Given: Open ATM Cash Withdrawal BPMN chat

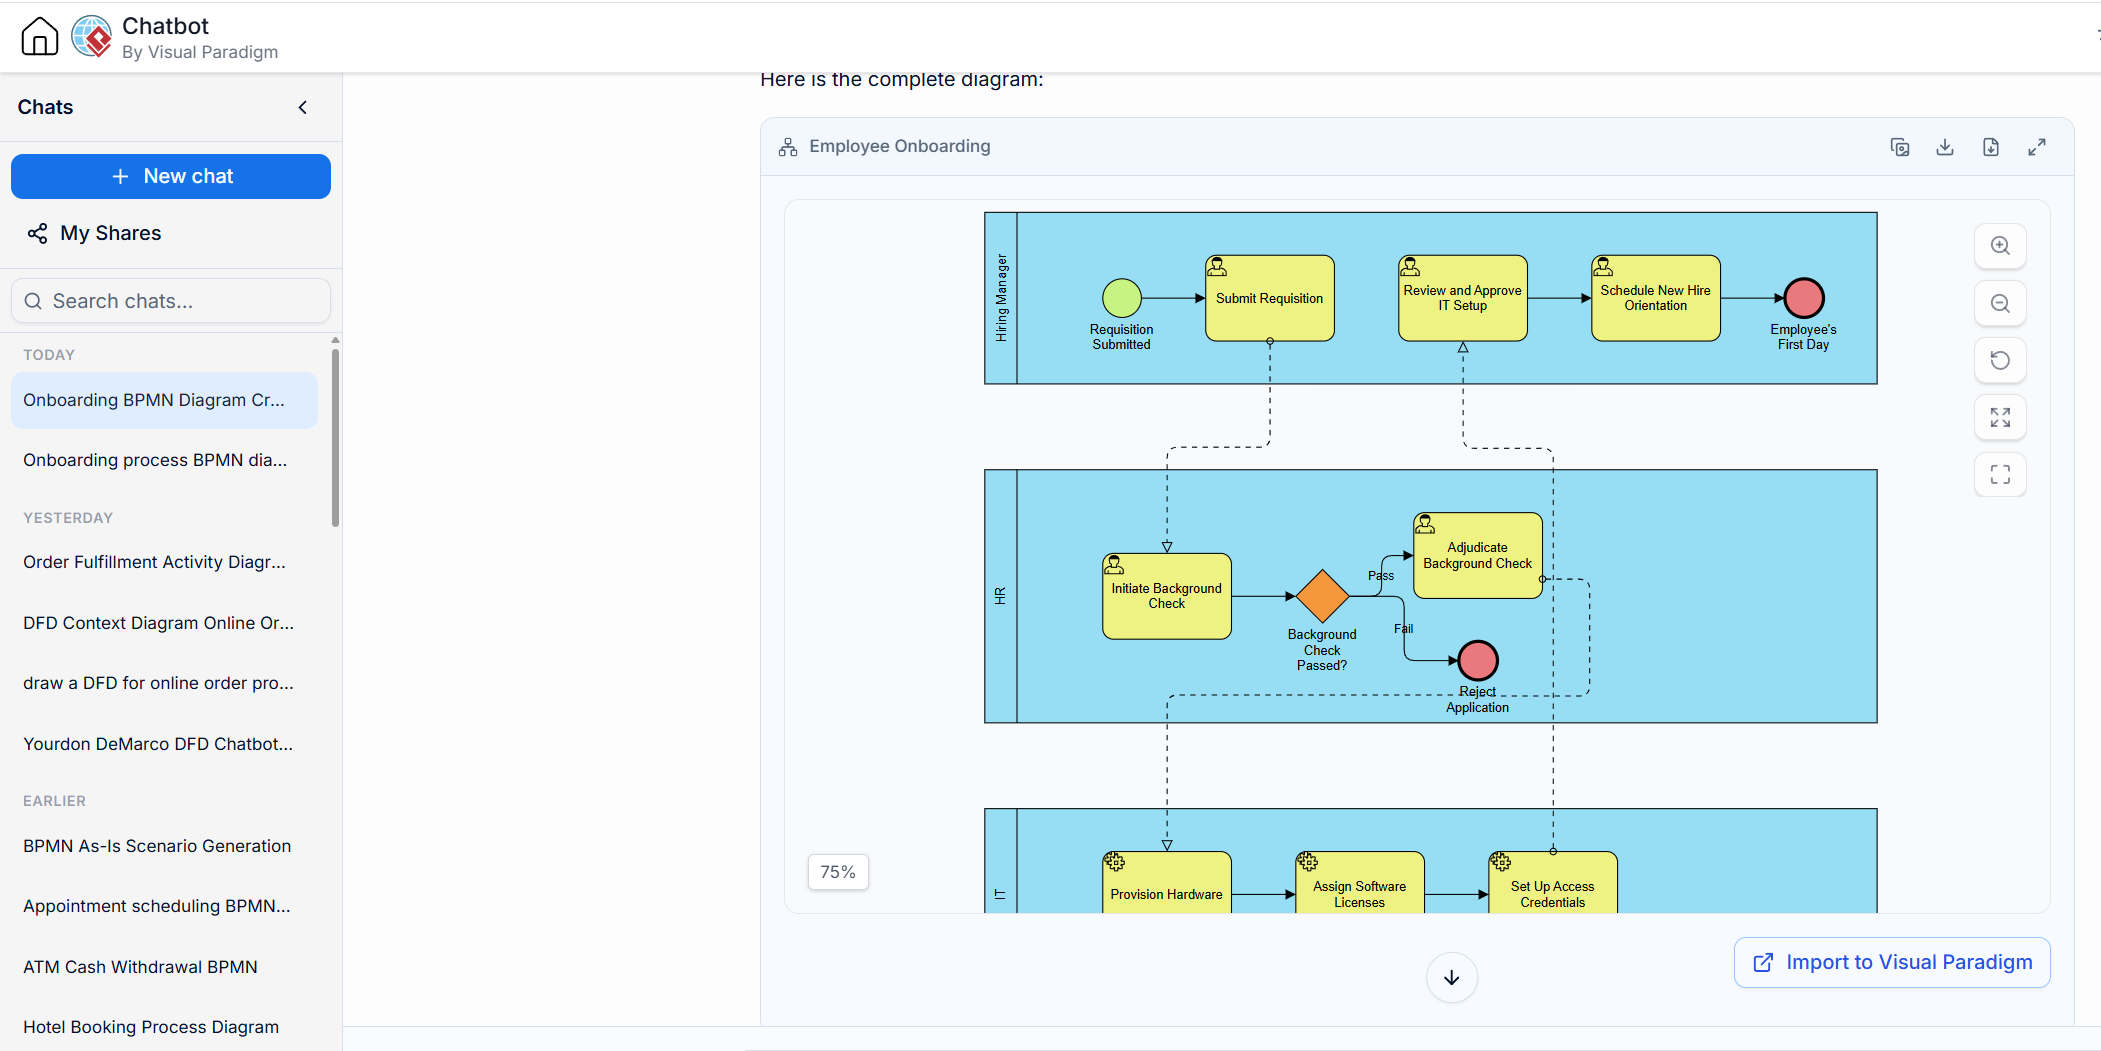Looking at the screenshot, I should (x=164, y=967).
